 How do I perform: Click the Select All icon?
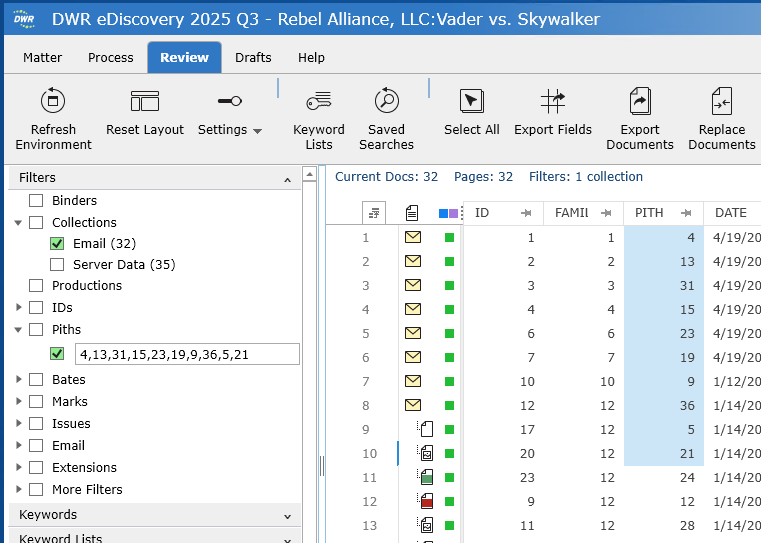[x=471, y=101]
